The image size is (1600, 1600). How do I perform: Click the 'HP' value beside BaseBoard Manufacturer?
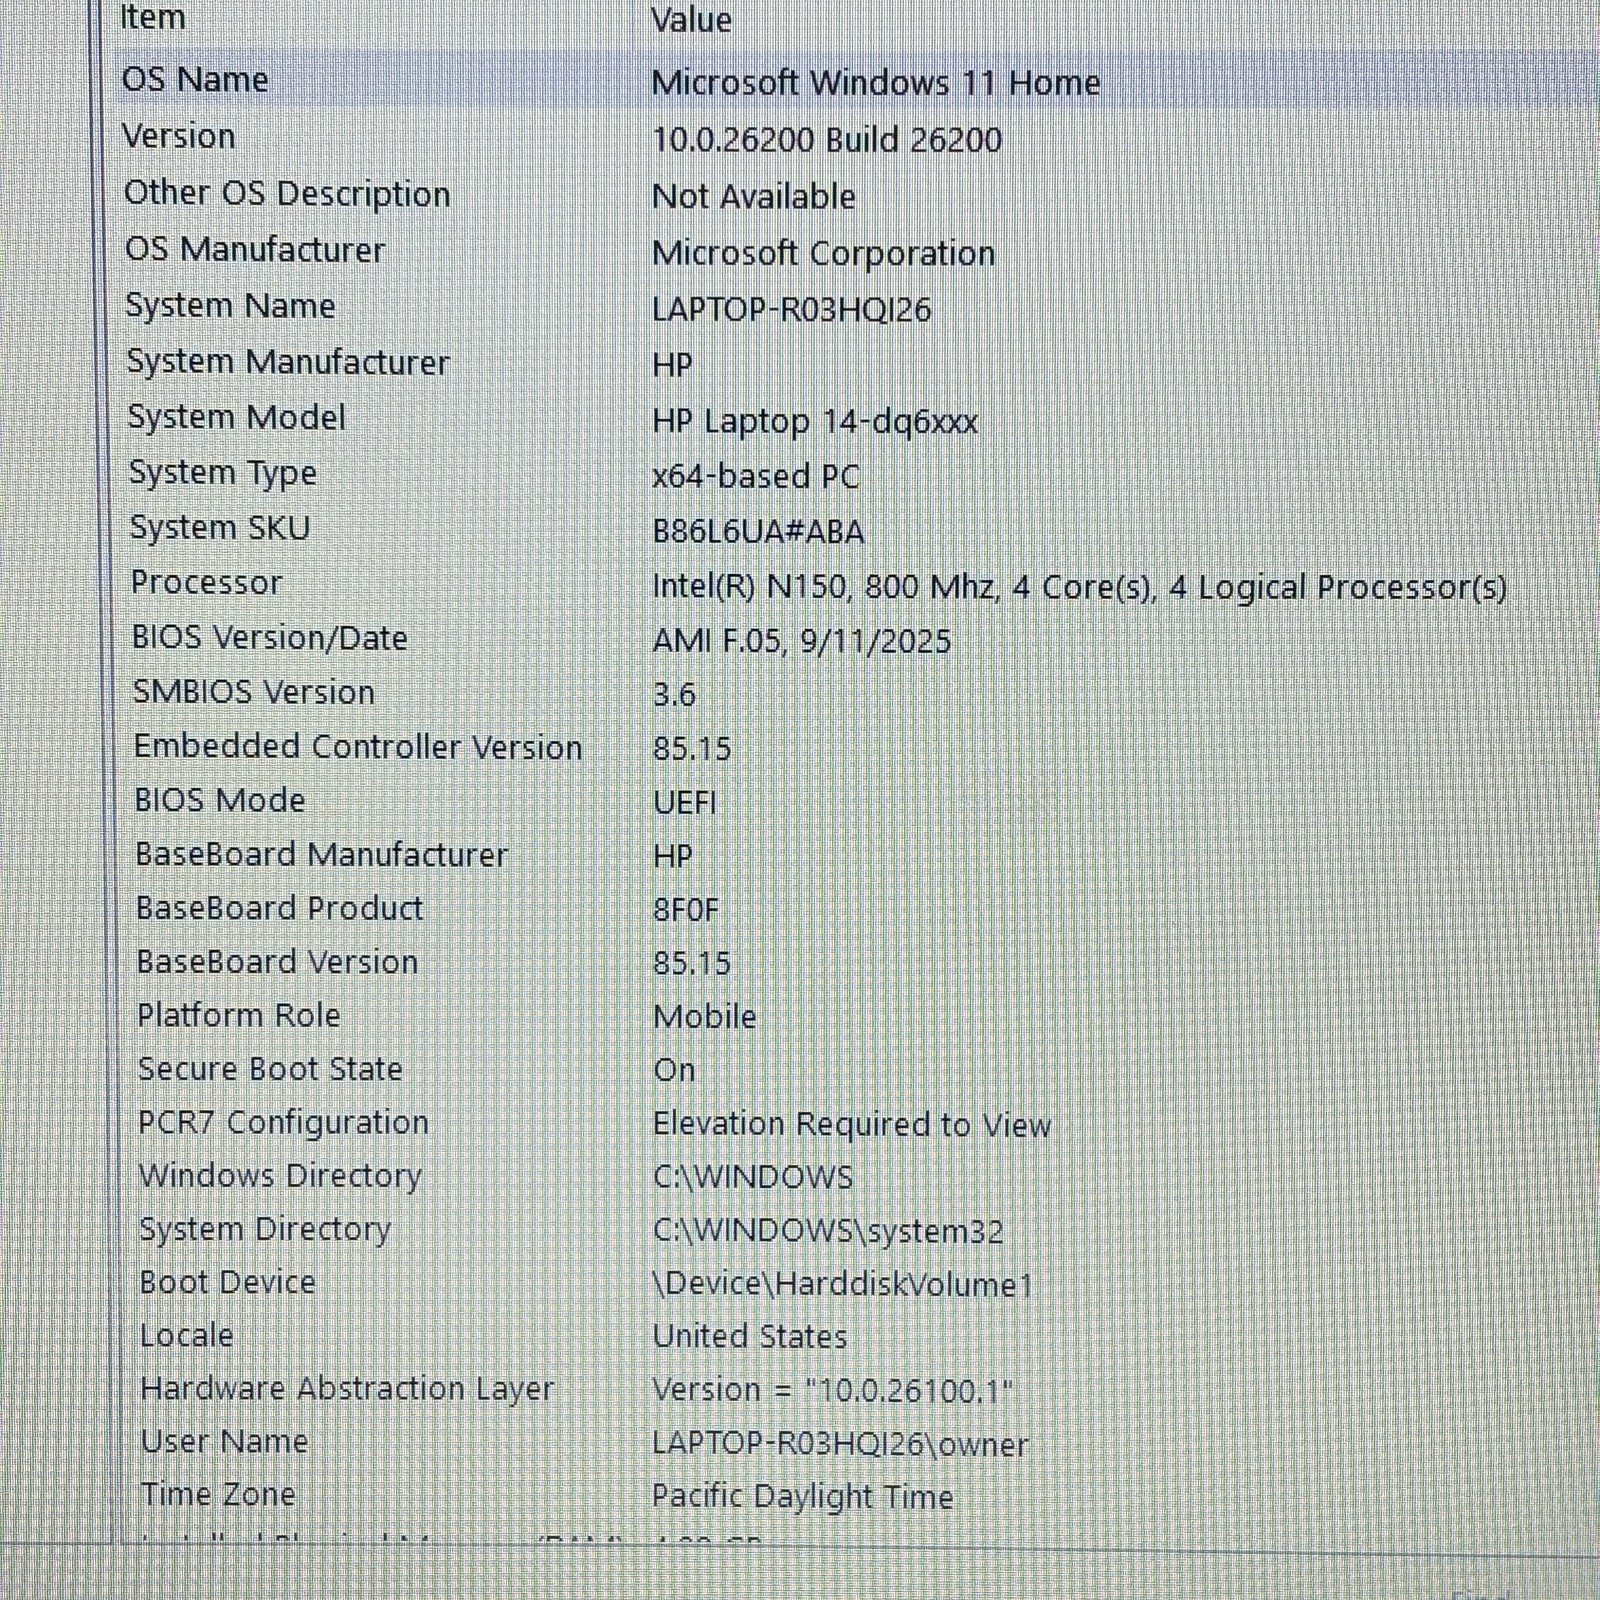click(x=673, y=856)
